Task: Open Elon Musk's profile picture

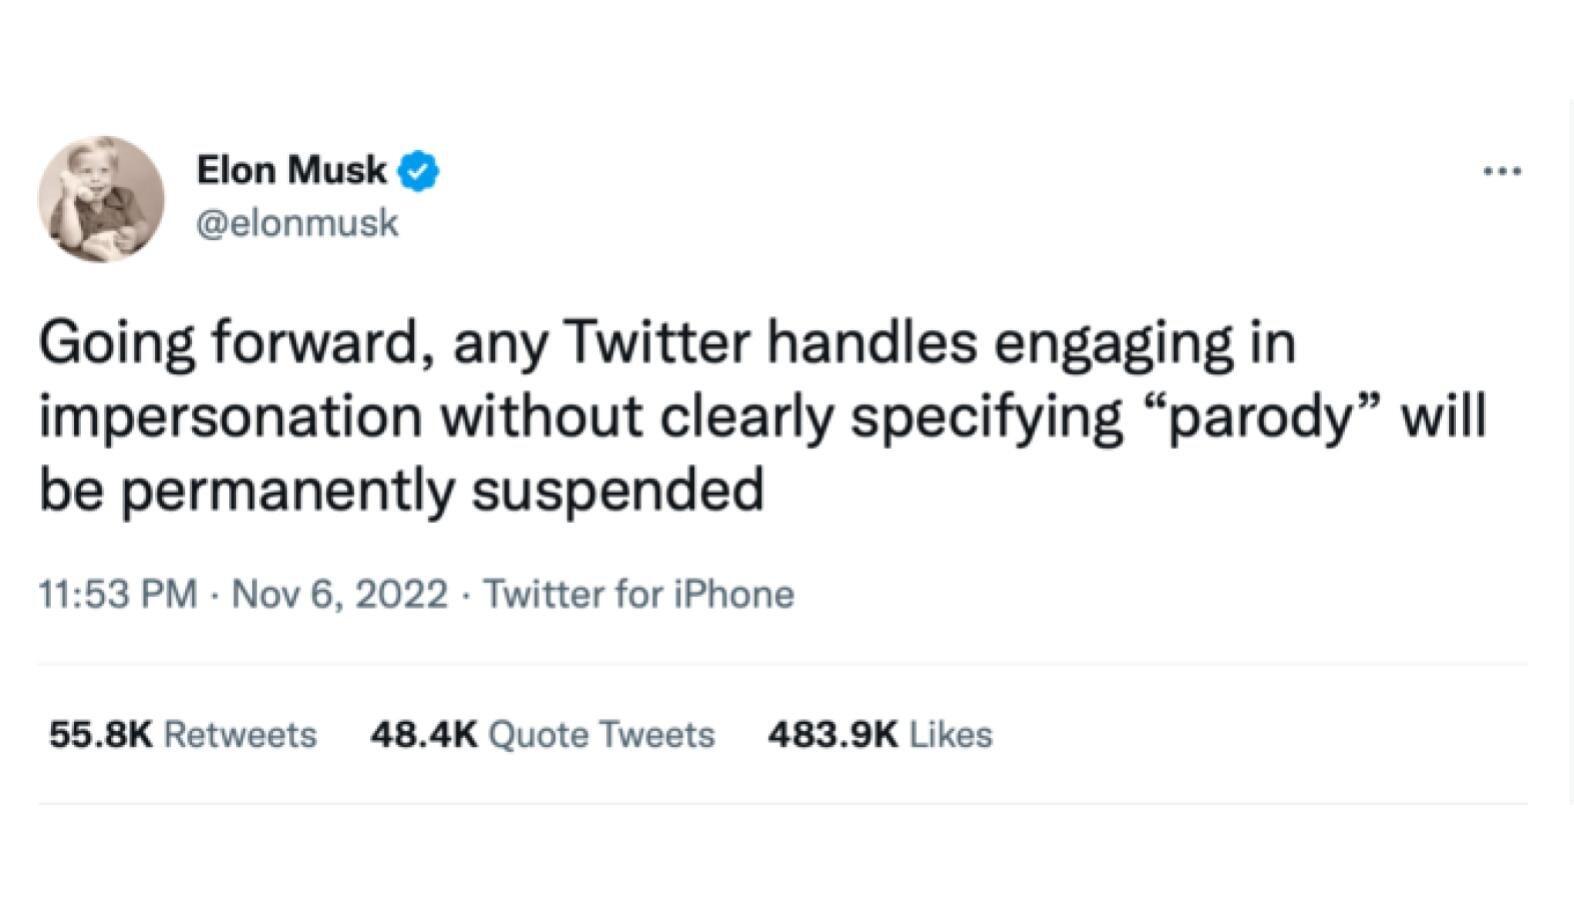Action: point(101,199)
